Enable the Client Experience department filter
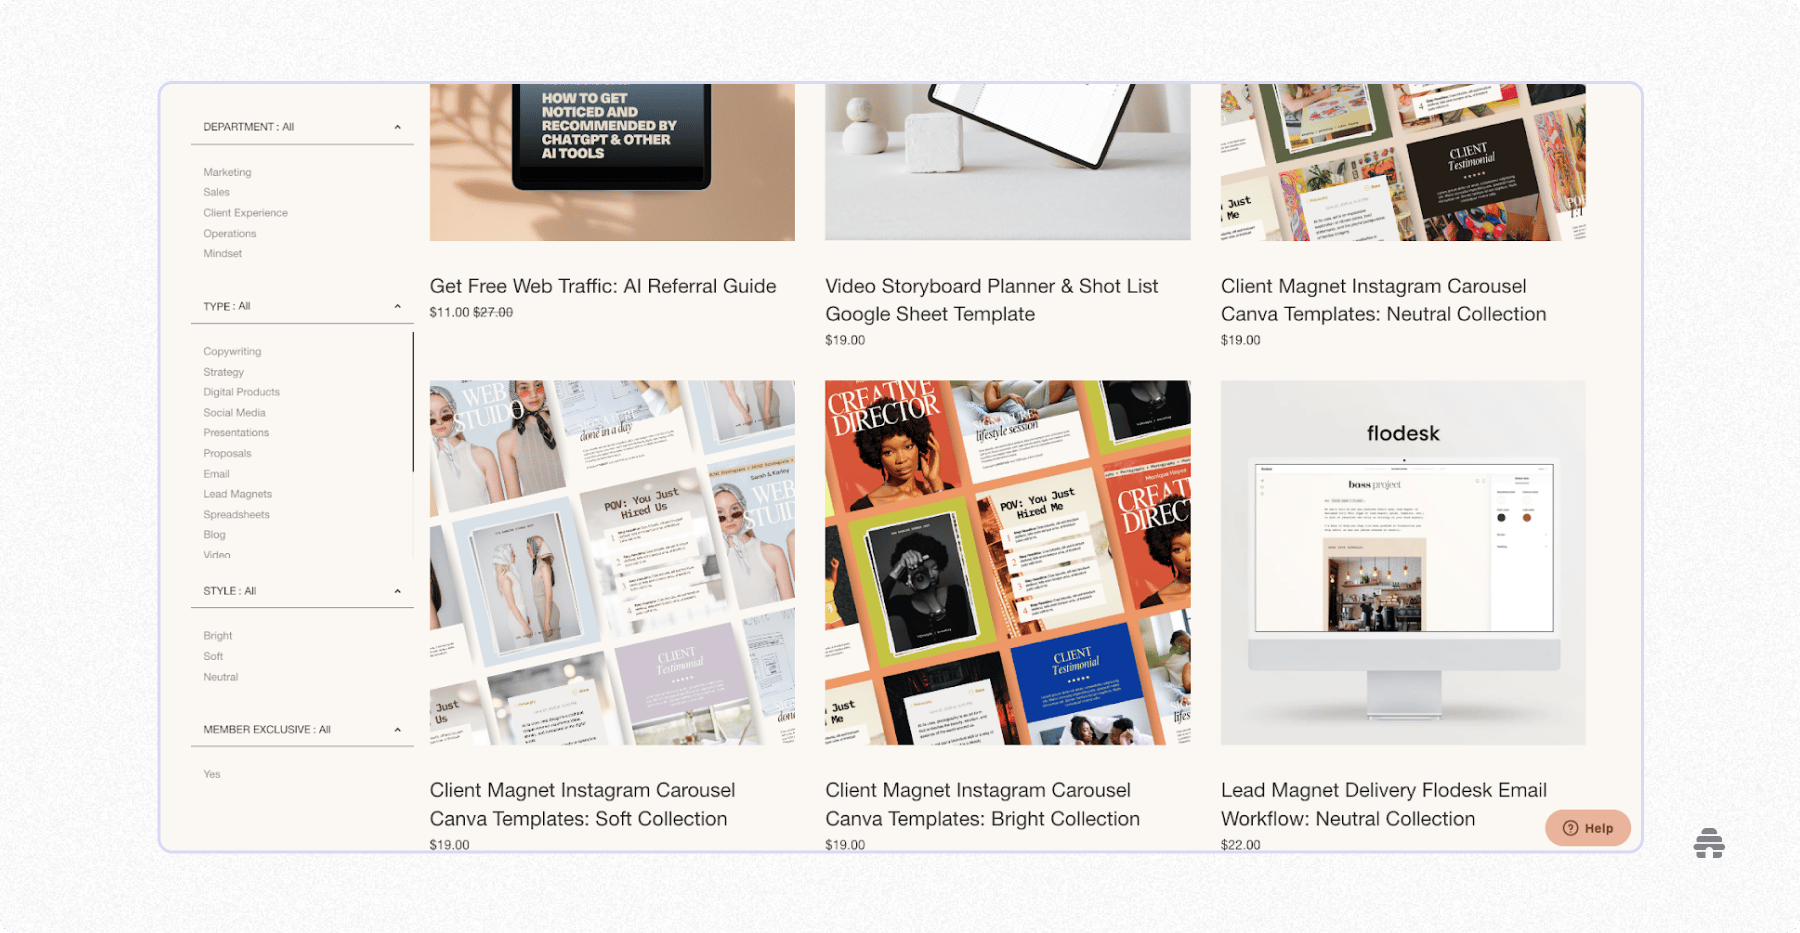The image size is (1800, 933). pos(245,212)
